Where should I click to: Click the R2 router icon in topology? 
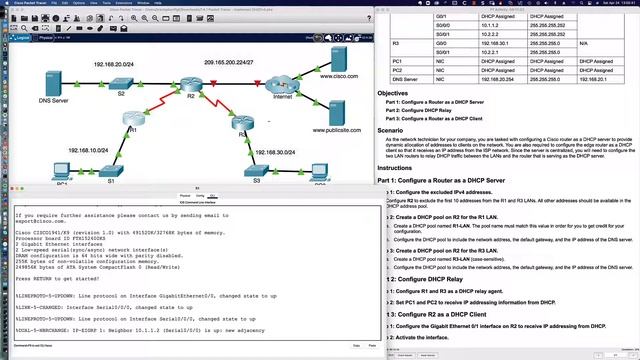[x=191, y=84]
